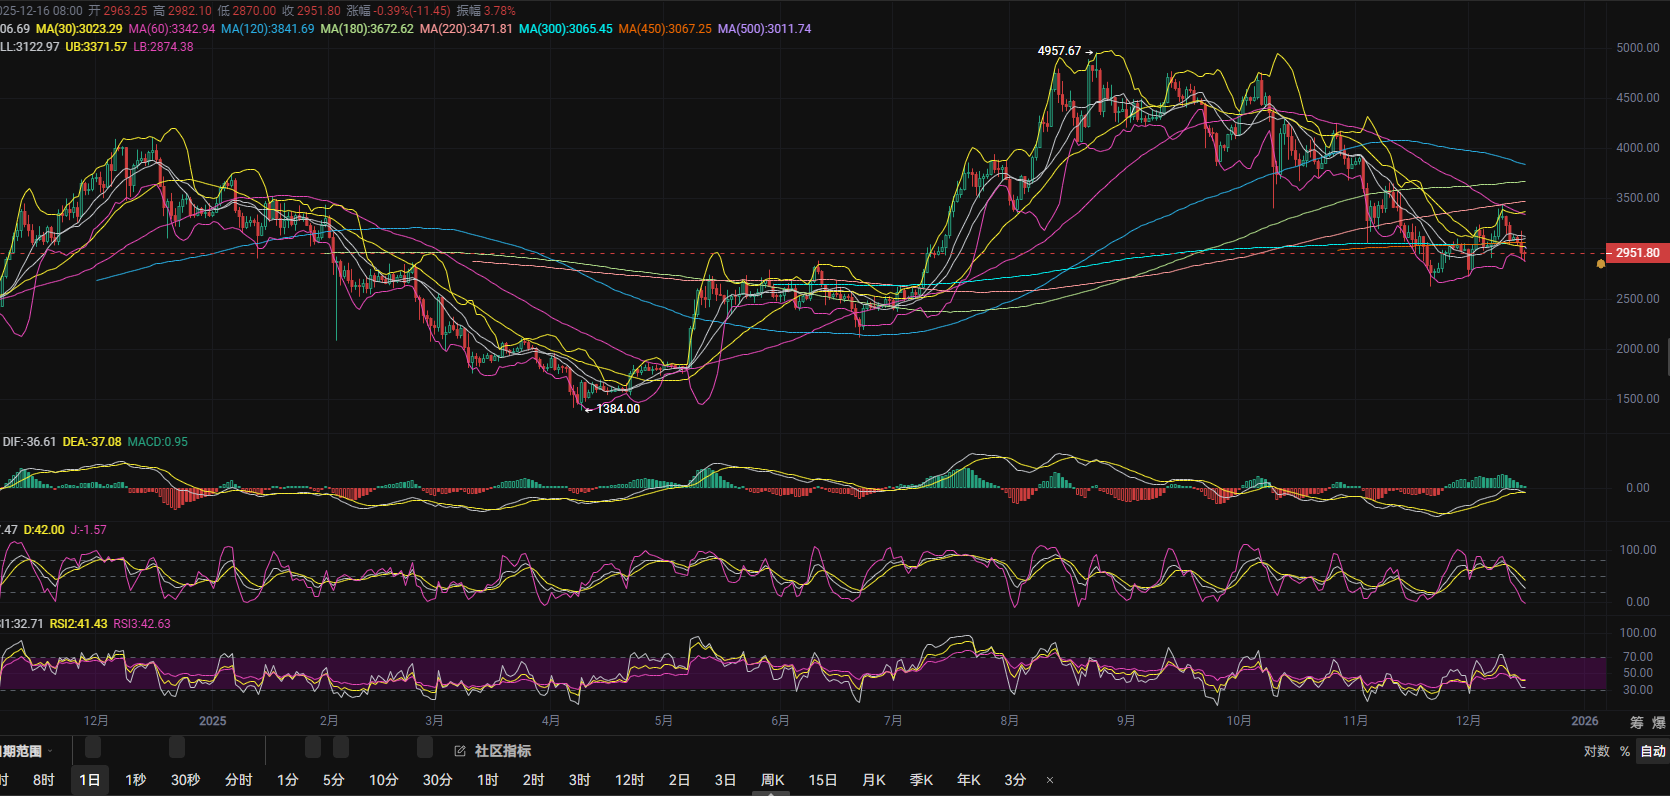This screenshot has height=796, width=1670.
Task: Select the 周K weekly timeframe
Action: 772,780
